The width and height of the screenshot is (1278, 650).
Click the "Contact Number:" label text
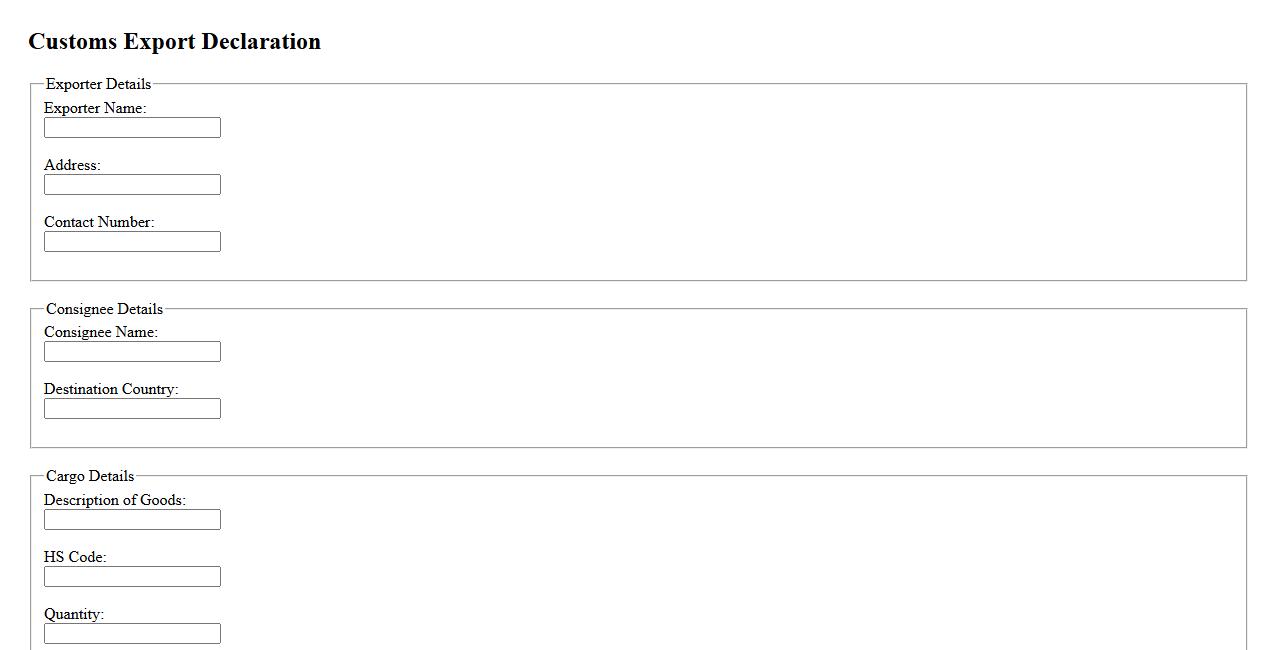tap(99, 222)
